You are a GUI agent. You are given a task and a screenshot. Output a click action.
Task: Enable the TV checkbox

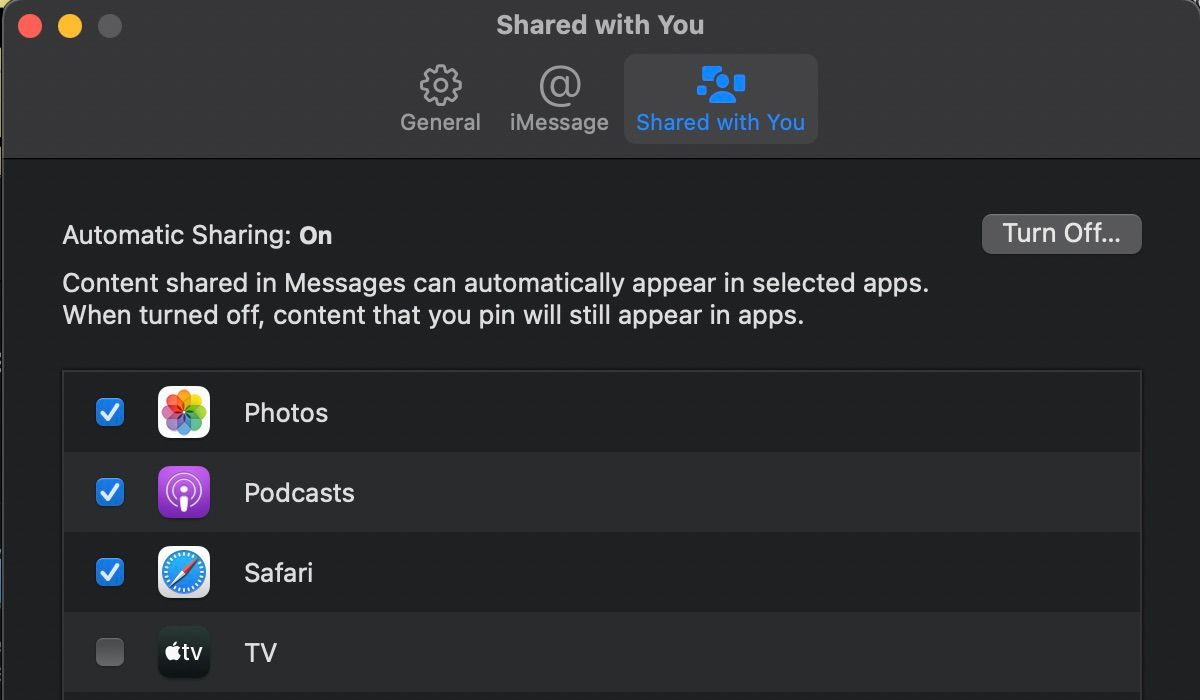(x=110, y=652)
